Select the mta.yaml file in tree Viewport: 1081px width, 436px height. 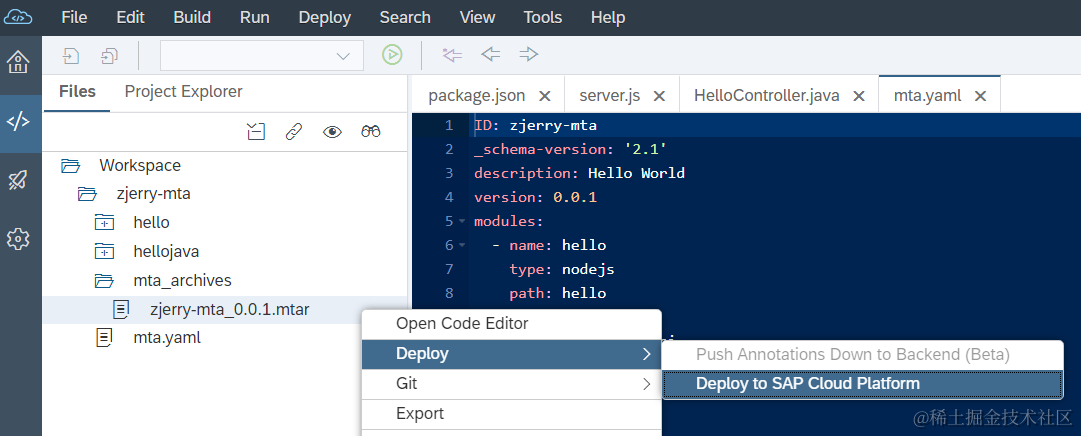pyautogui.click(x=167, y=338)
